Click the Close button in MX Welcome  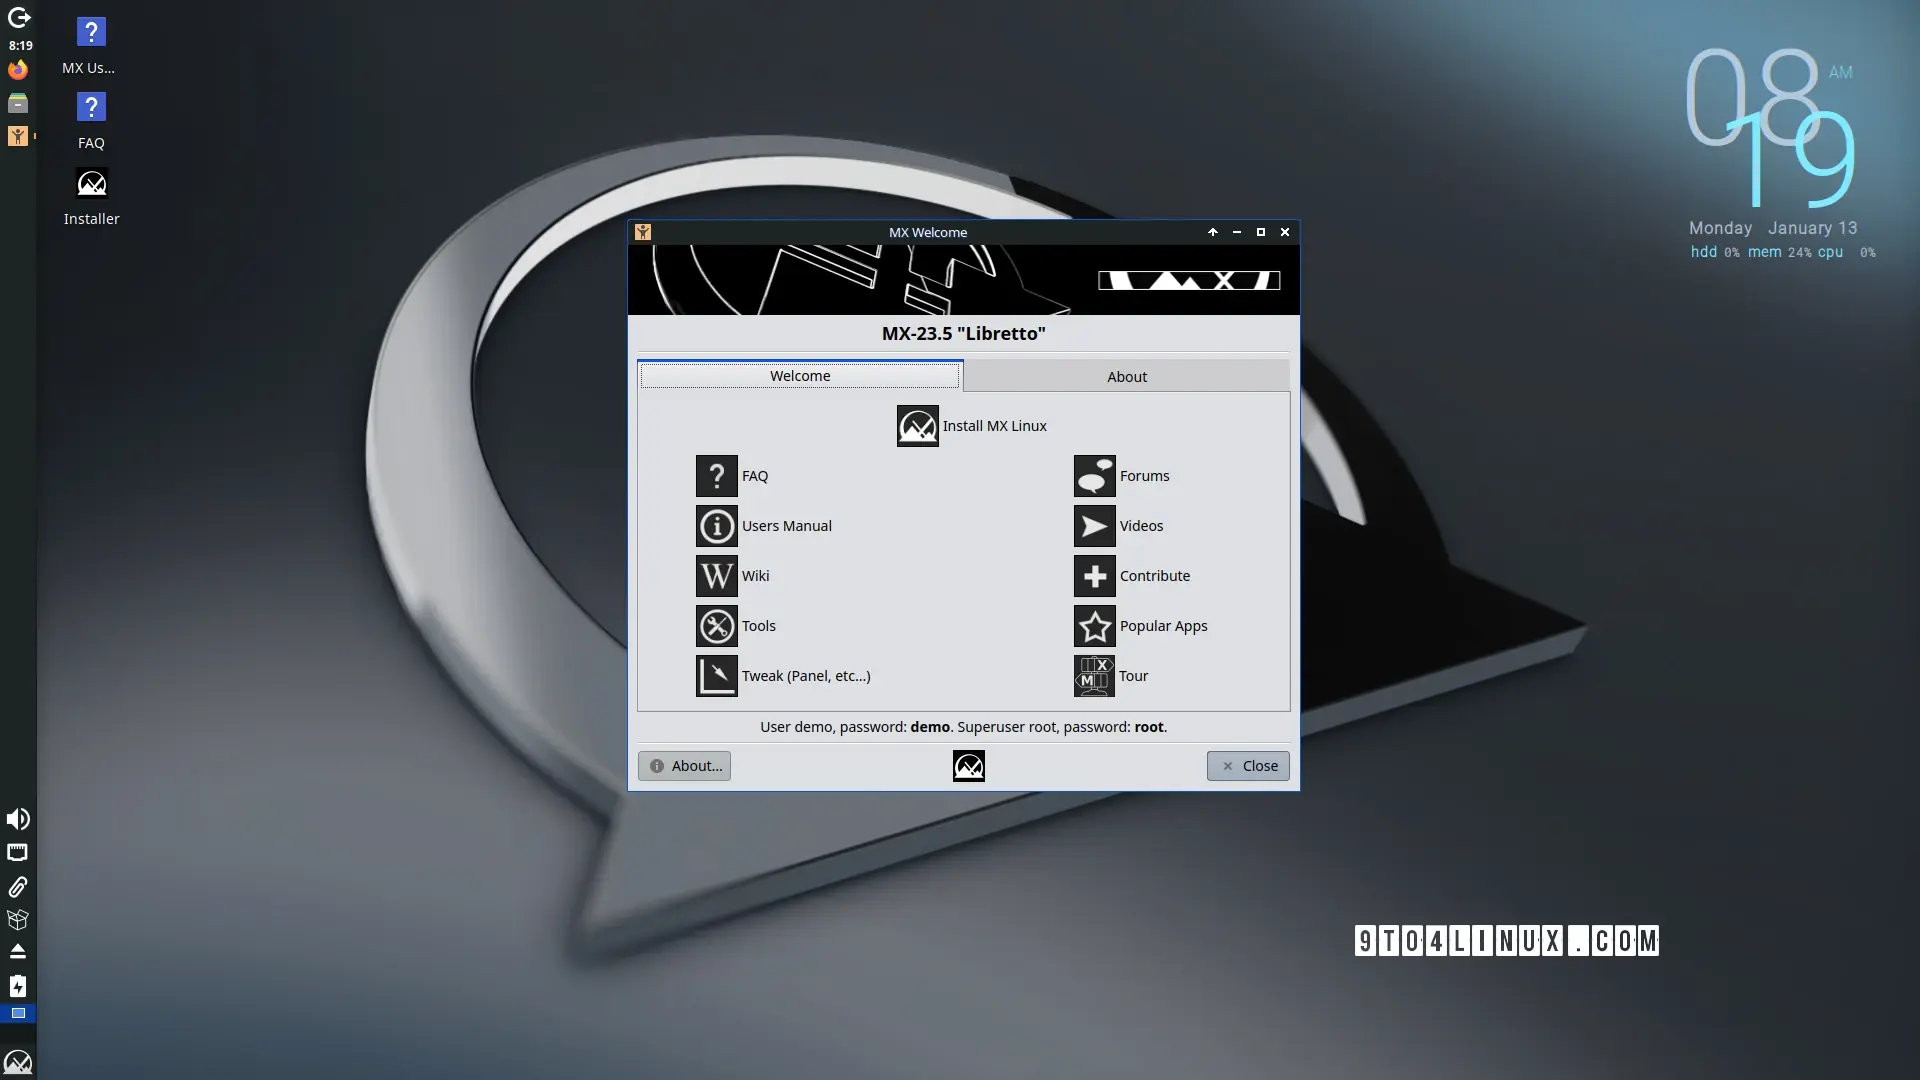coord(1248,766)
